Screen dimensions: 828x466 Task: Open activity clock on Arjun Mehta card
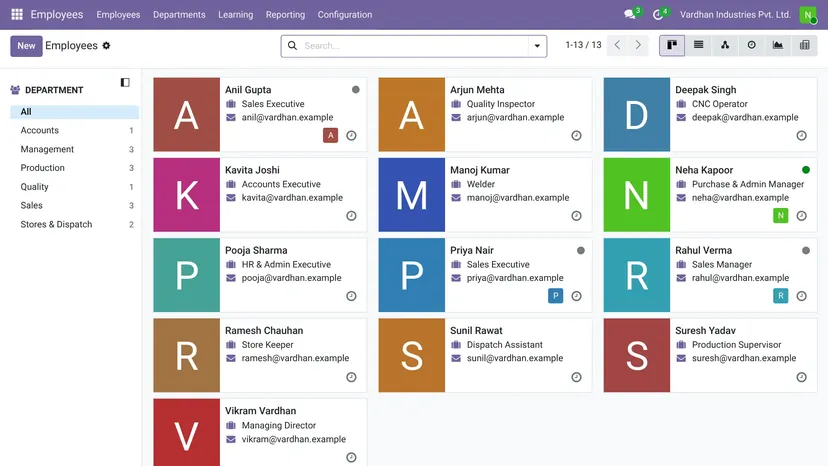[576, 136]
